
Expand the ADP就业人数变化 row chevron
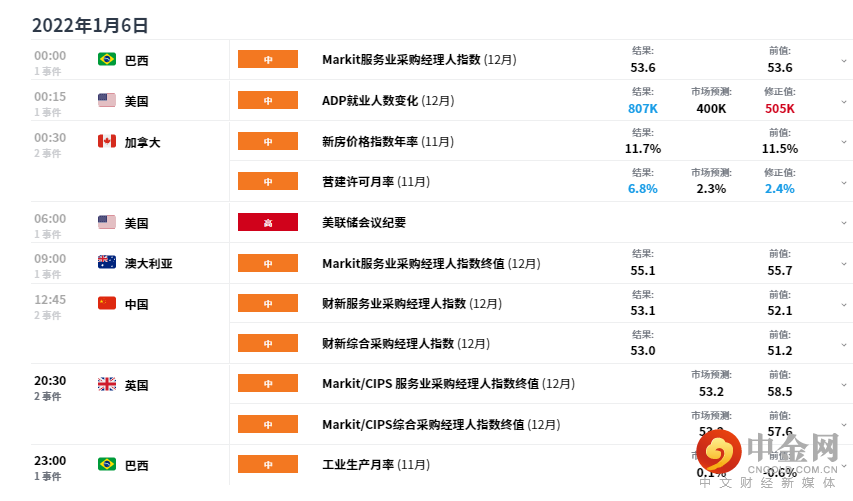pos(844,102)
